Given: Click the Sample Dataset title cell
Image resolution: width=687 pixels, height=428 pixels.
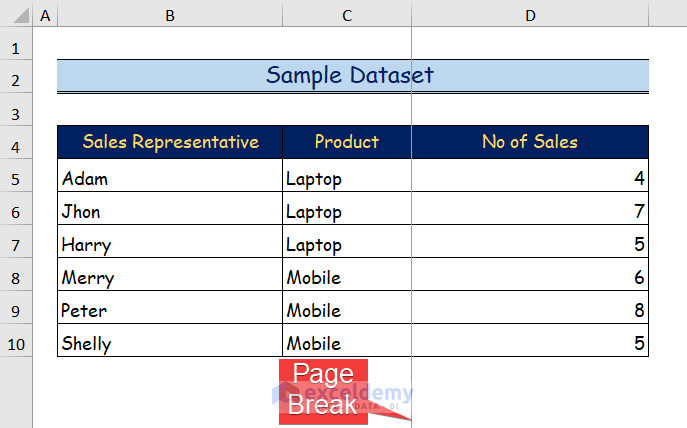Looking at the screenshot, I should pos(352,76).
